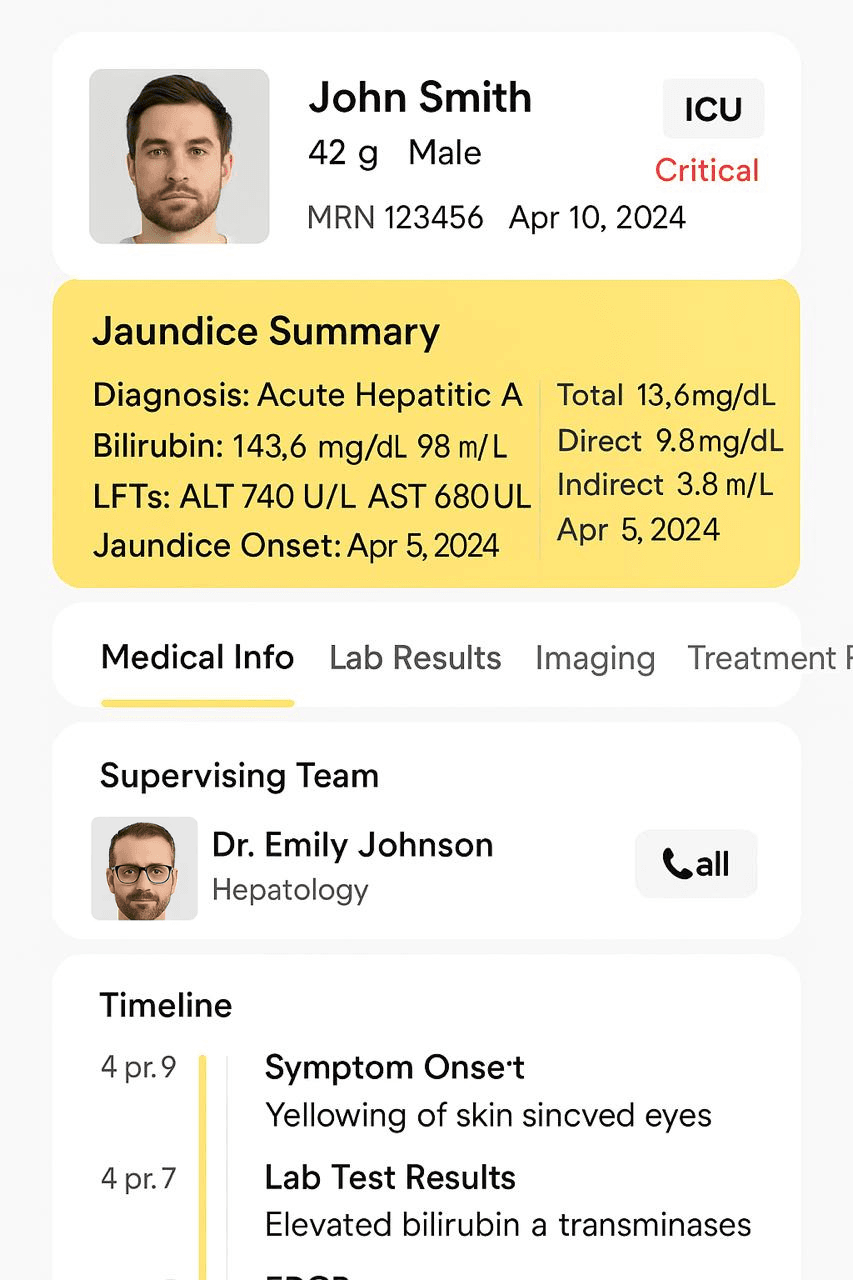Open the Lab Test Results timeline entry
Viewport: 853px width, 1280px height.
pos(390,1177)
